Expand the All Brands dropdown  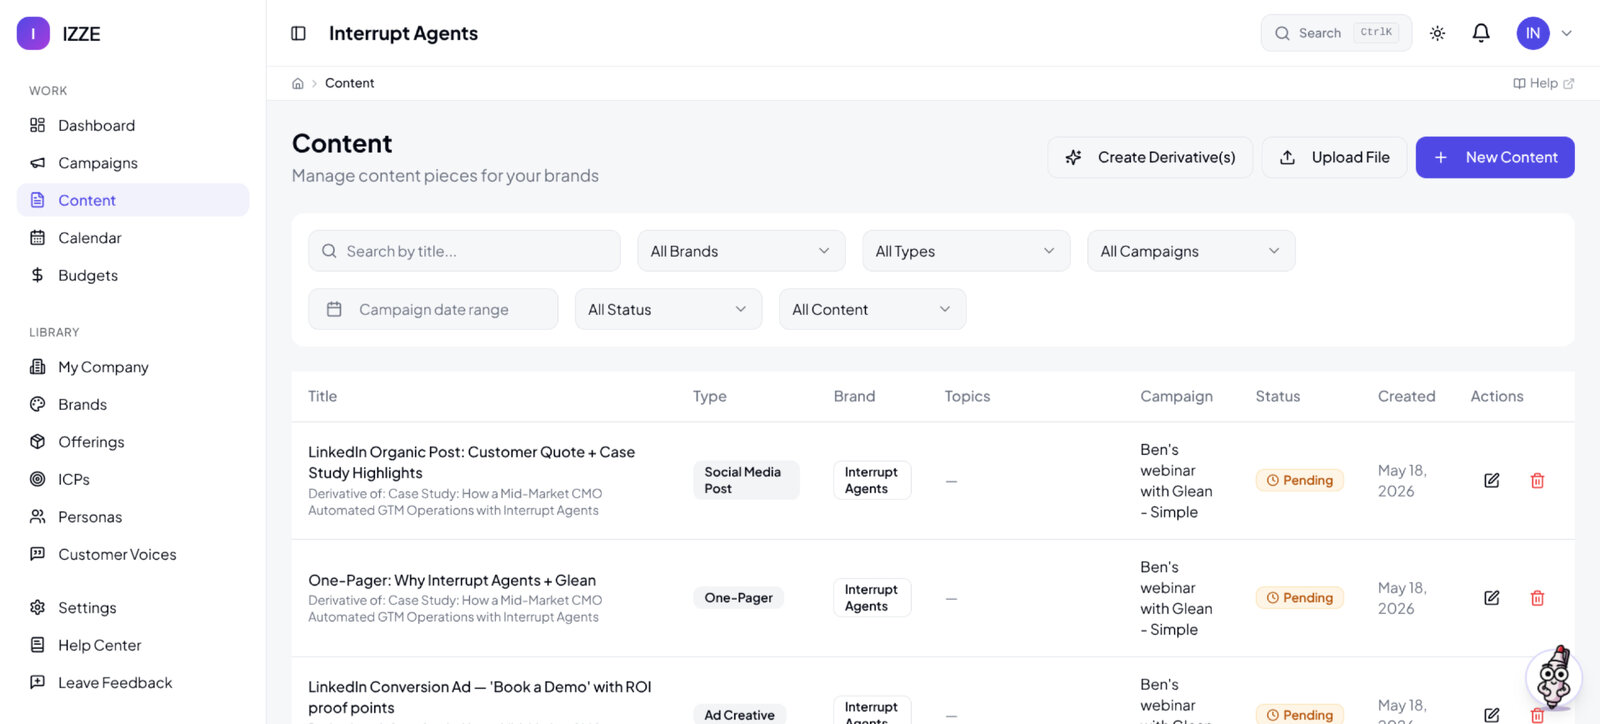click(741, 251)
